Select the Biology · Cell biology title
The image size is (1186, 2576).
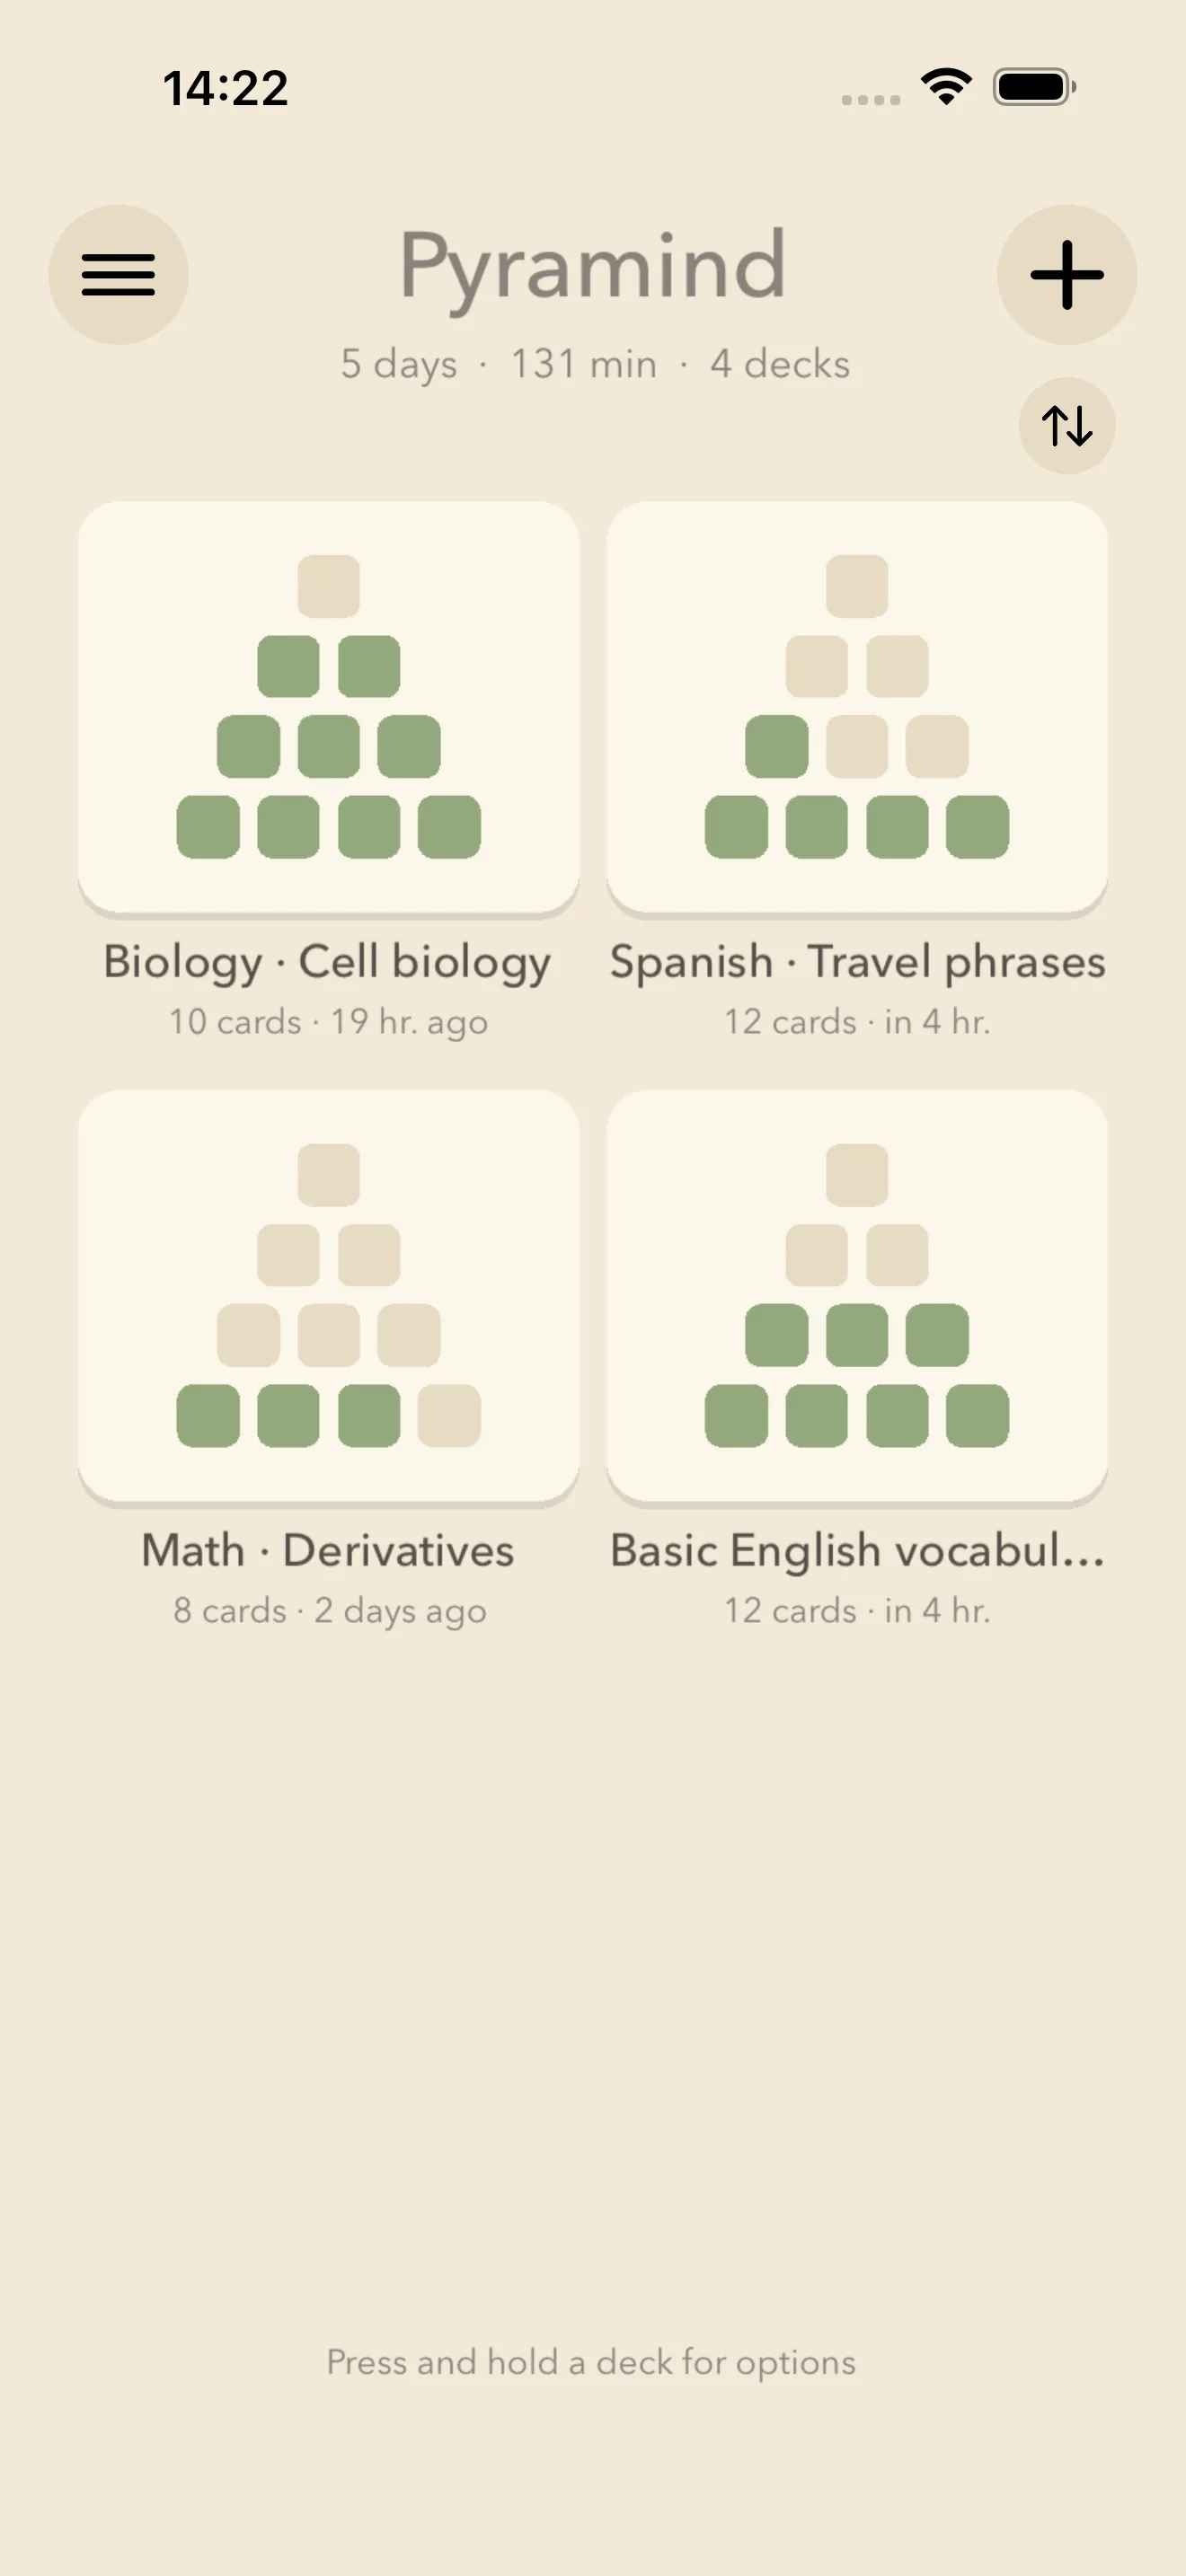328,962
